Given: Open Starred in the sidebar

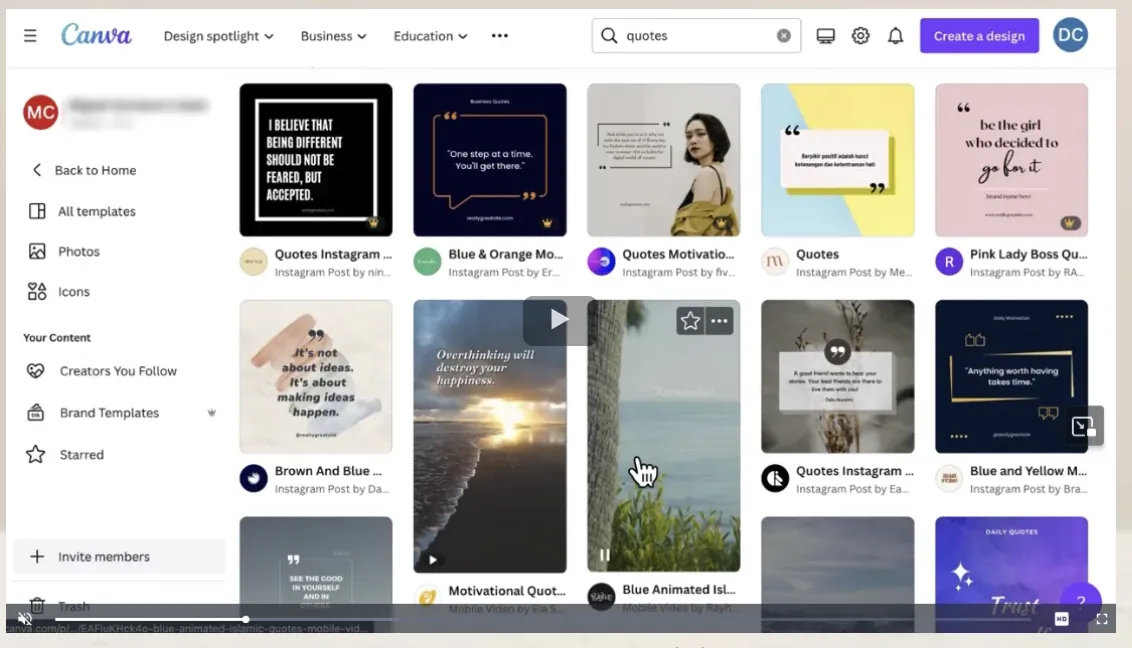Looking at the screenshot, I should [82, 455].
